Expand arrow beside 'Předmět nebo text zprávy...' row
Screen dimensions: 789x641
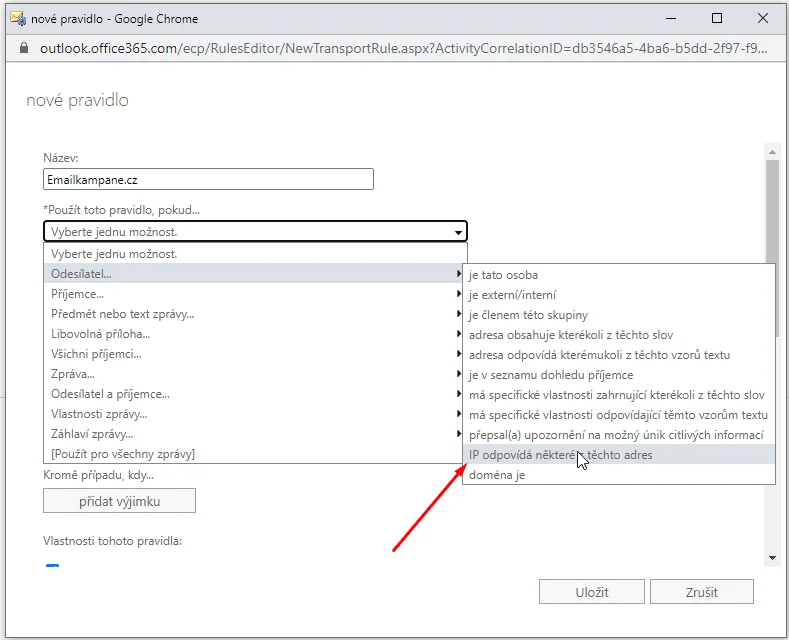(458, 314)
